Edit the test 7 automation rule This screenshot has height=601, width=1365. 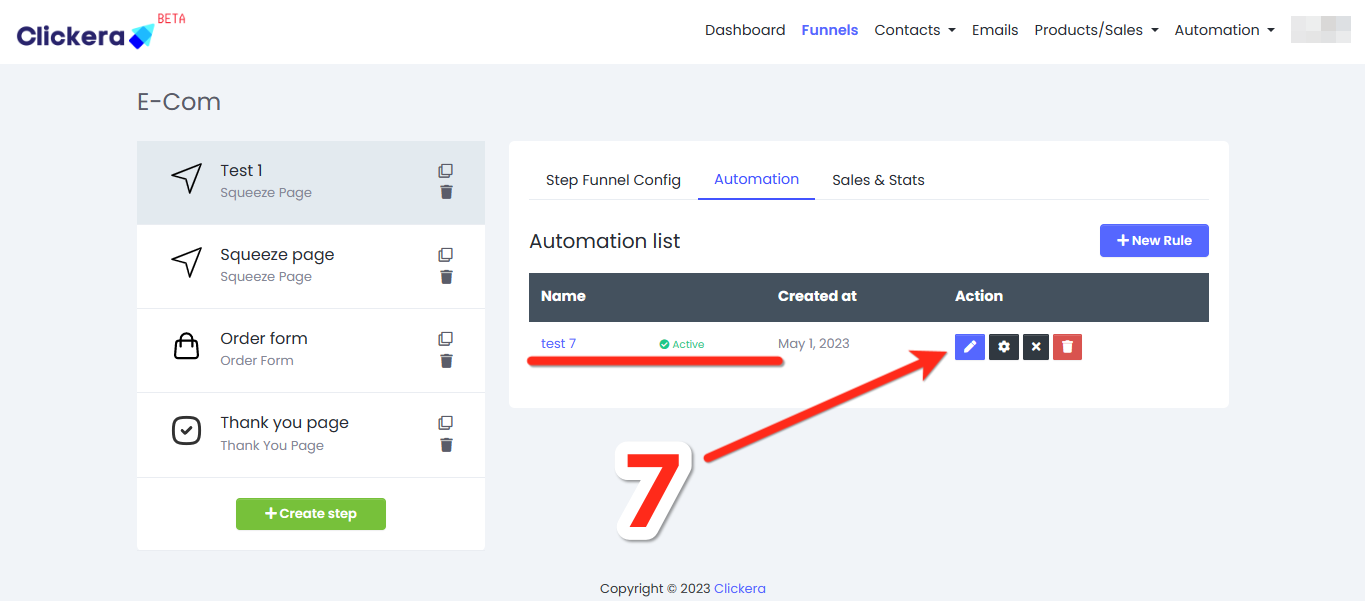point(970,347)
